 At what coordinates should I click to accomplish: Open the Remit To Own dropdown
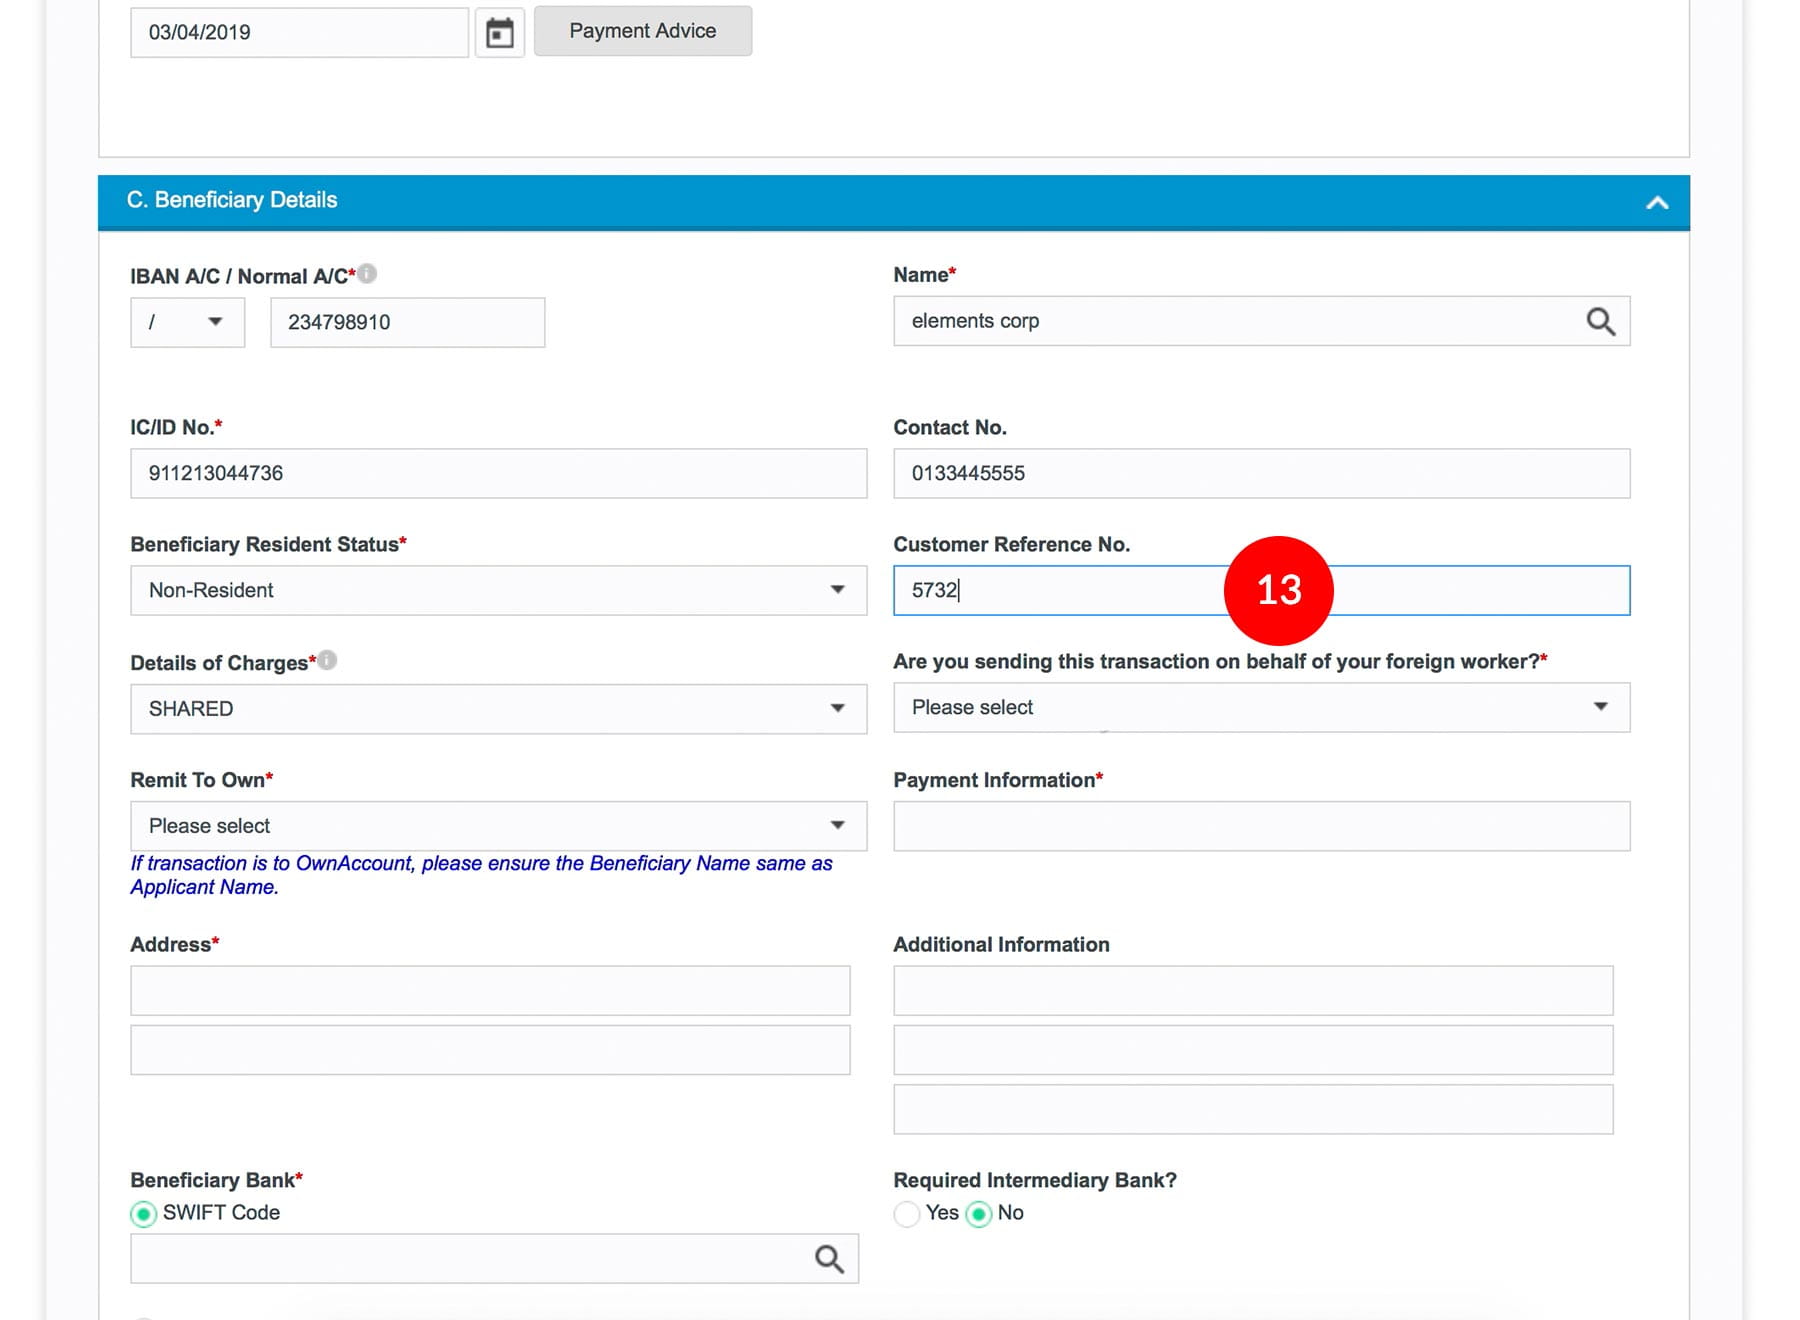498,826
